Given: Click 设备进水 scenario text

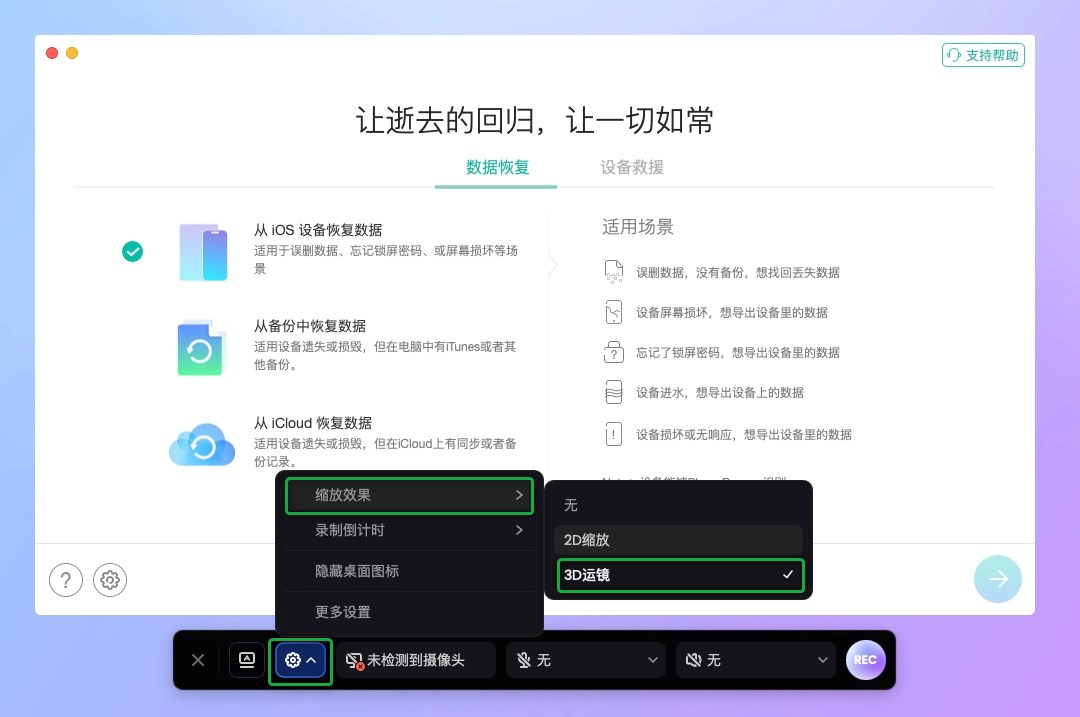Looking at the screenshot, I should pos(720,393).
